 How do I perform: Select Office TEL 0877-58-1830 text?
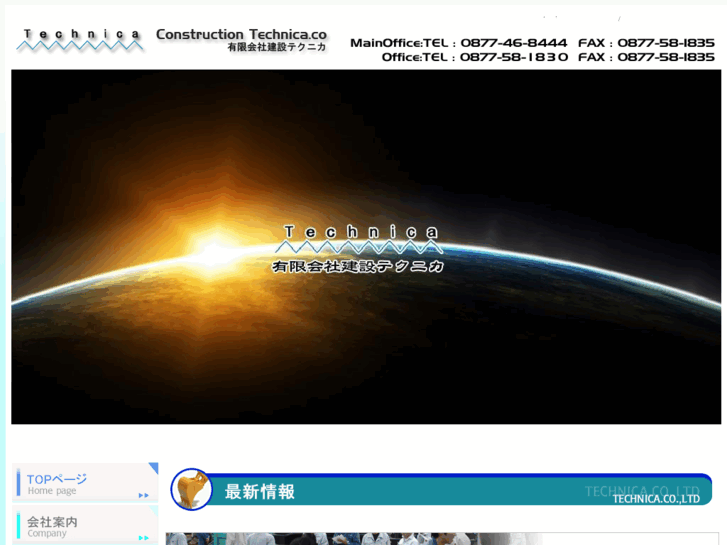pyautogui.click(x=475, y=57)
